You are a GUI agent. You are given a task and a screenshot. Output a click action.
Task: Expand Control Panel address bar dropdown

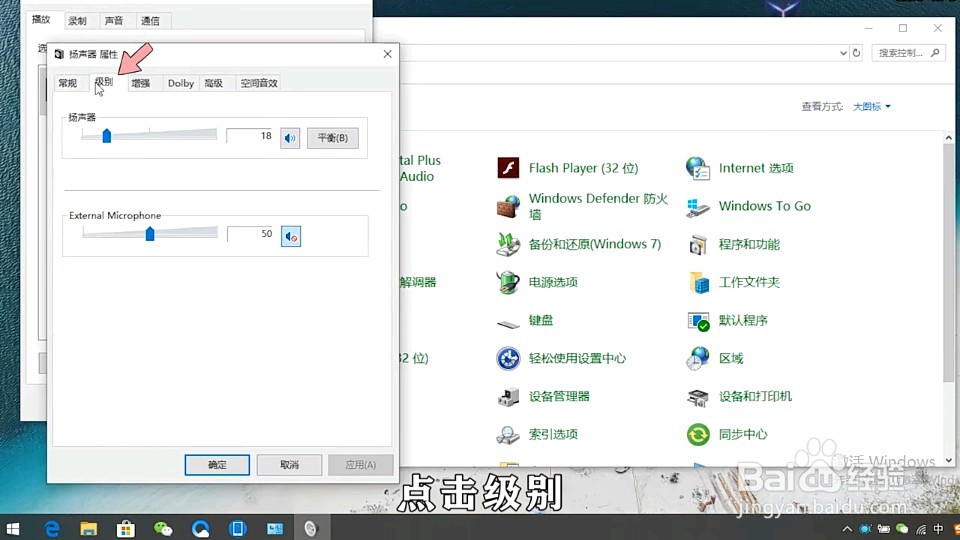pyautogui.click(x=843, y=53)
